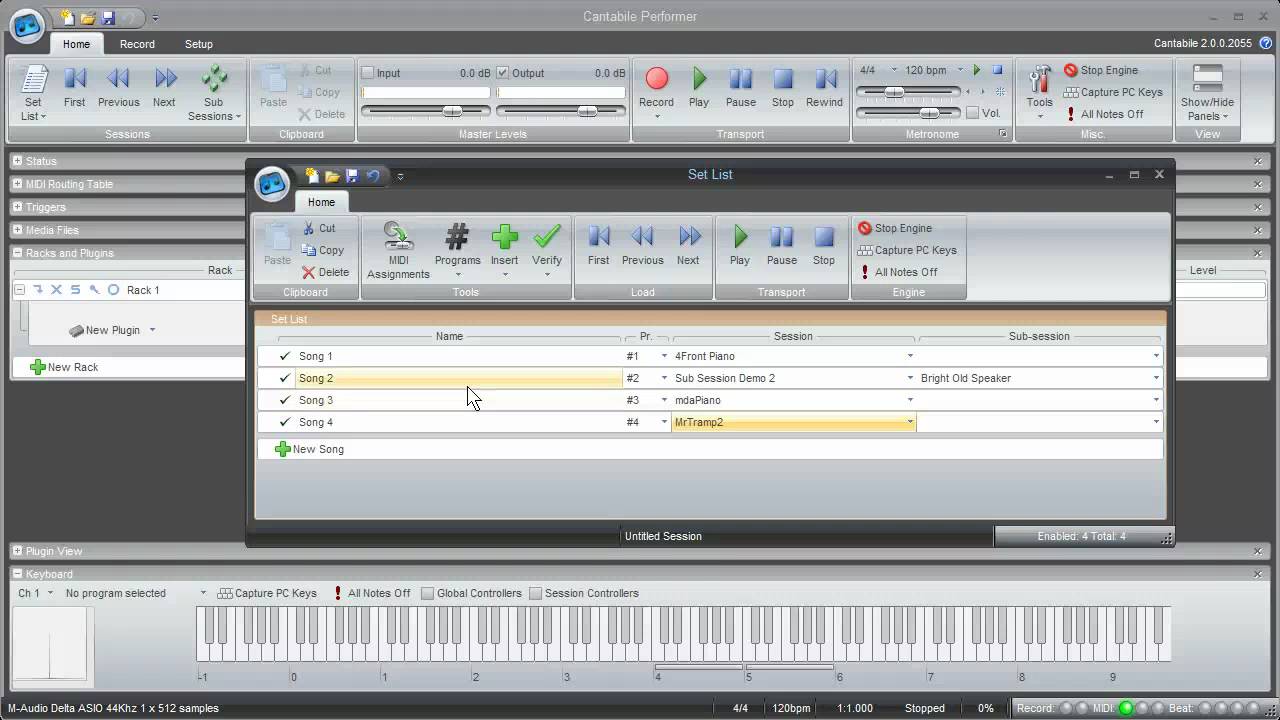
Task: Go to Next session in main ribbon
Action: coord(164,87)
